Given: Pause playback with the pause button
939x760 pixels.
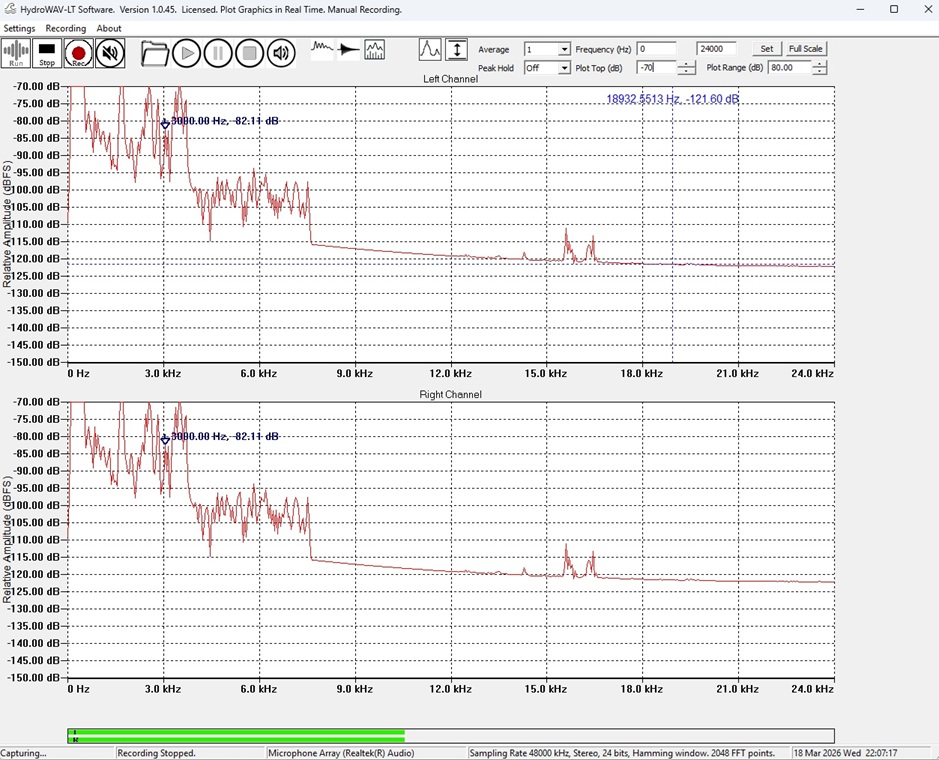Looking at the screenshot, I should point(218,53).
